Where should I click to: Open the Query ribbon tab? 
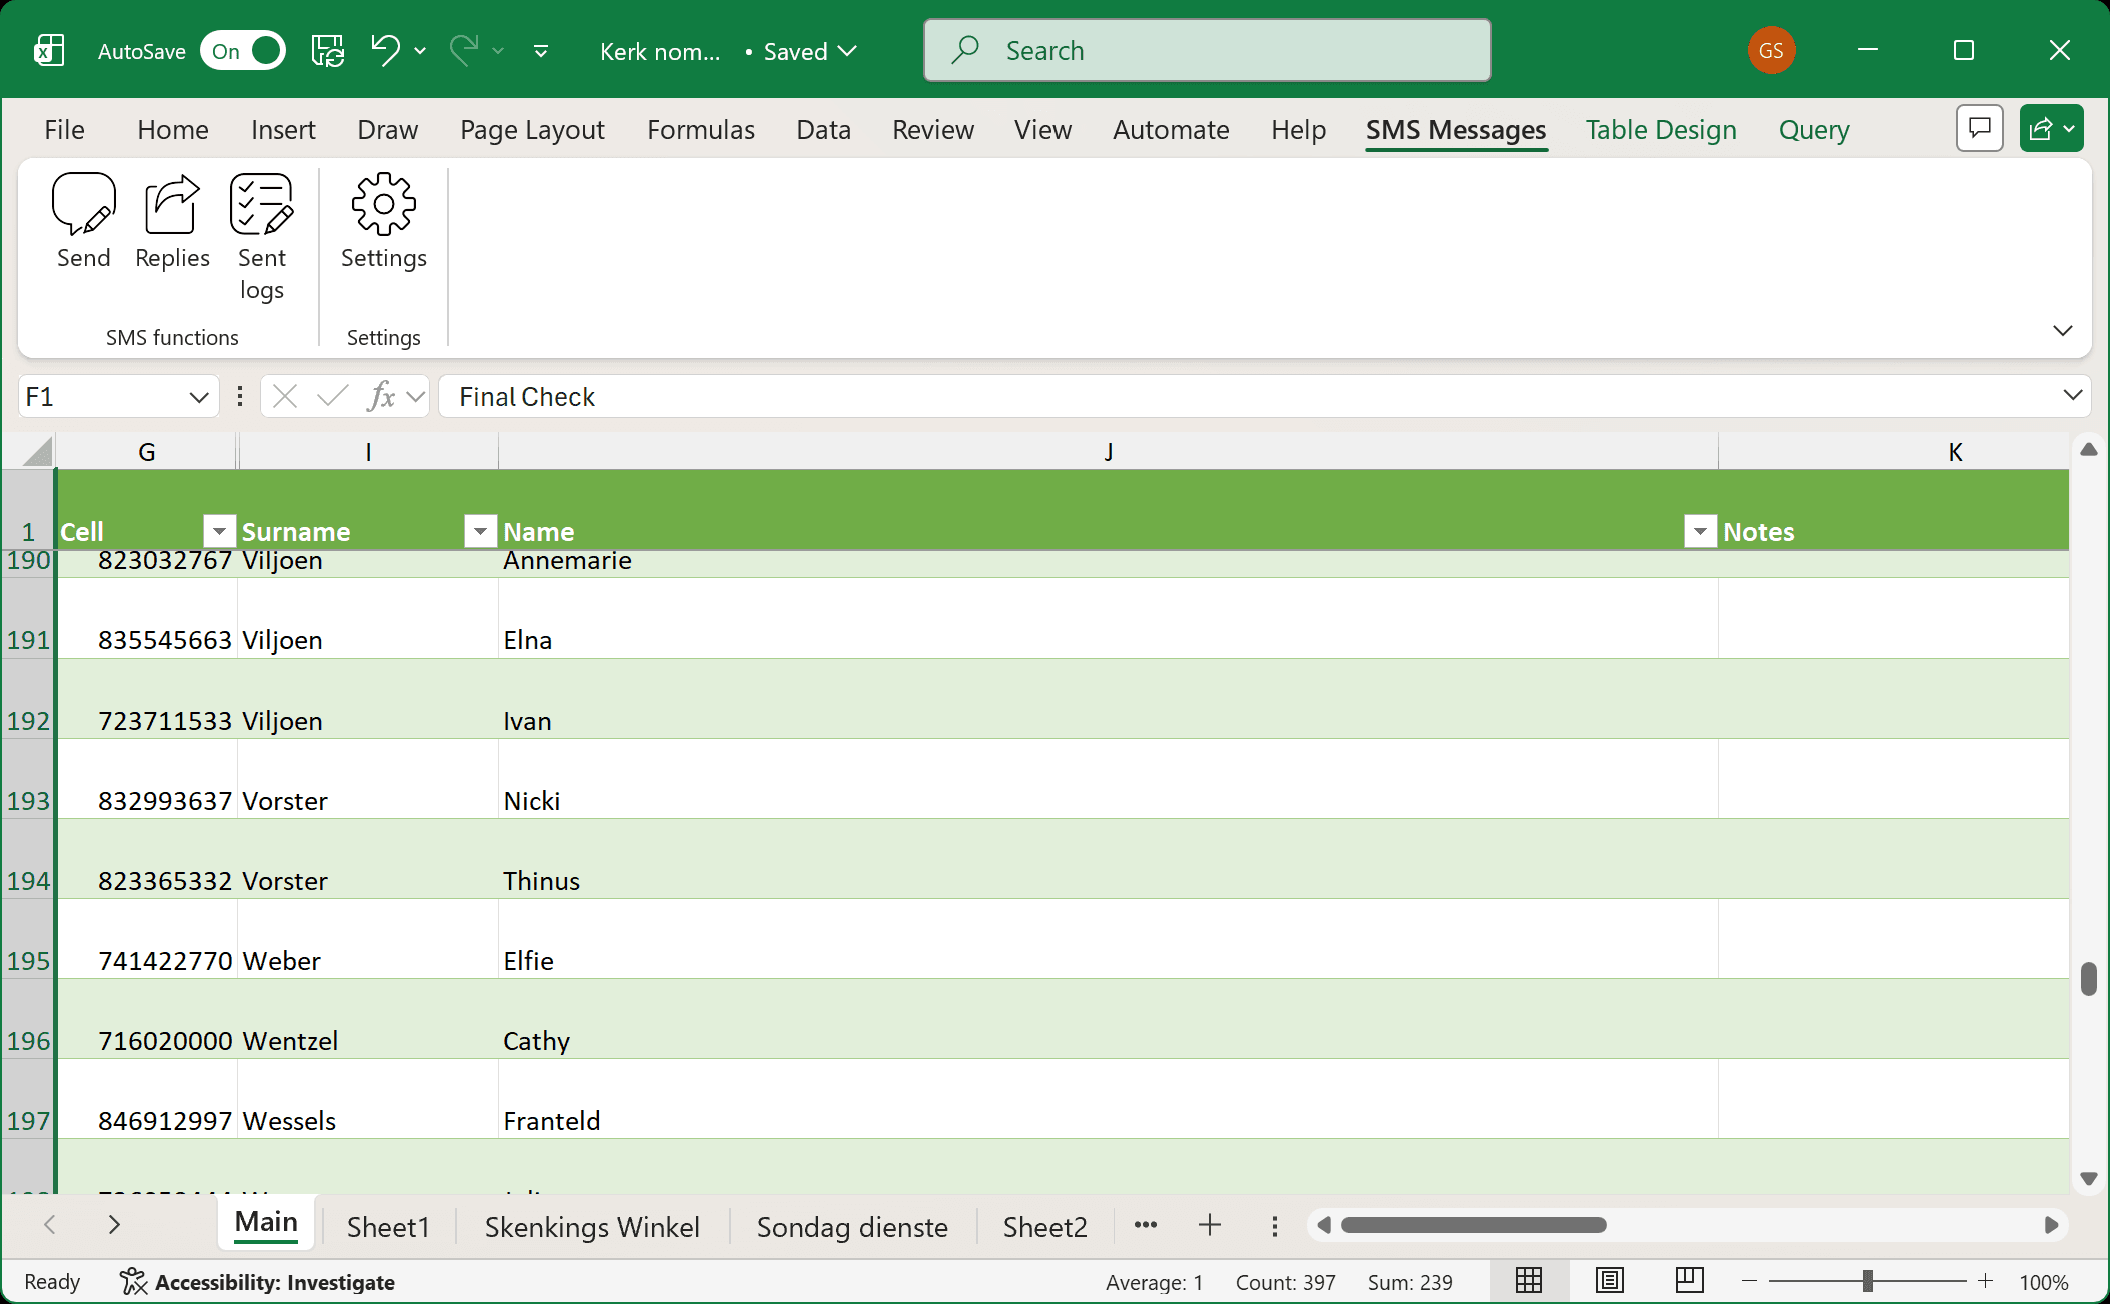(x=1813, y=130)
